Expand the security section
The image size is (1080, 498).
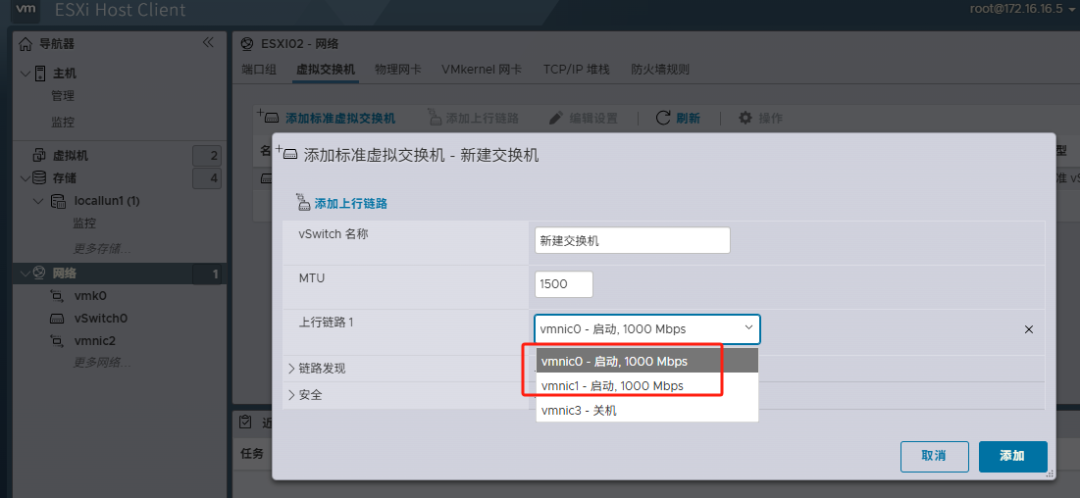[292, 395]
